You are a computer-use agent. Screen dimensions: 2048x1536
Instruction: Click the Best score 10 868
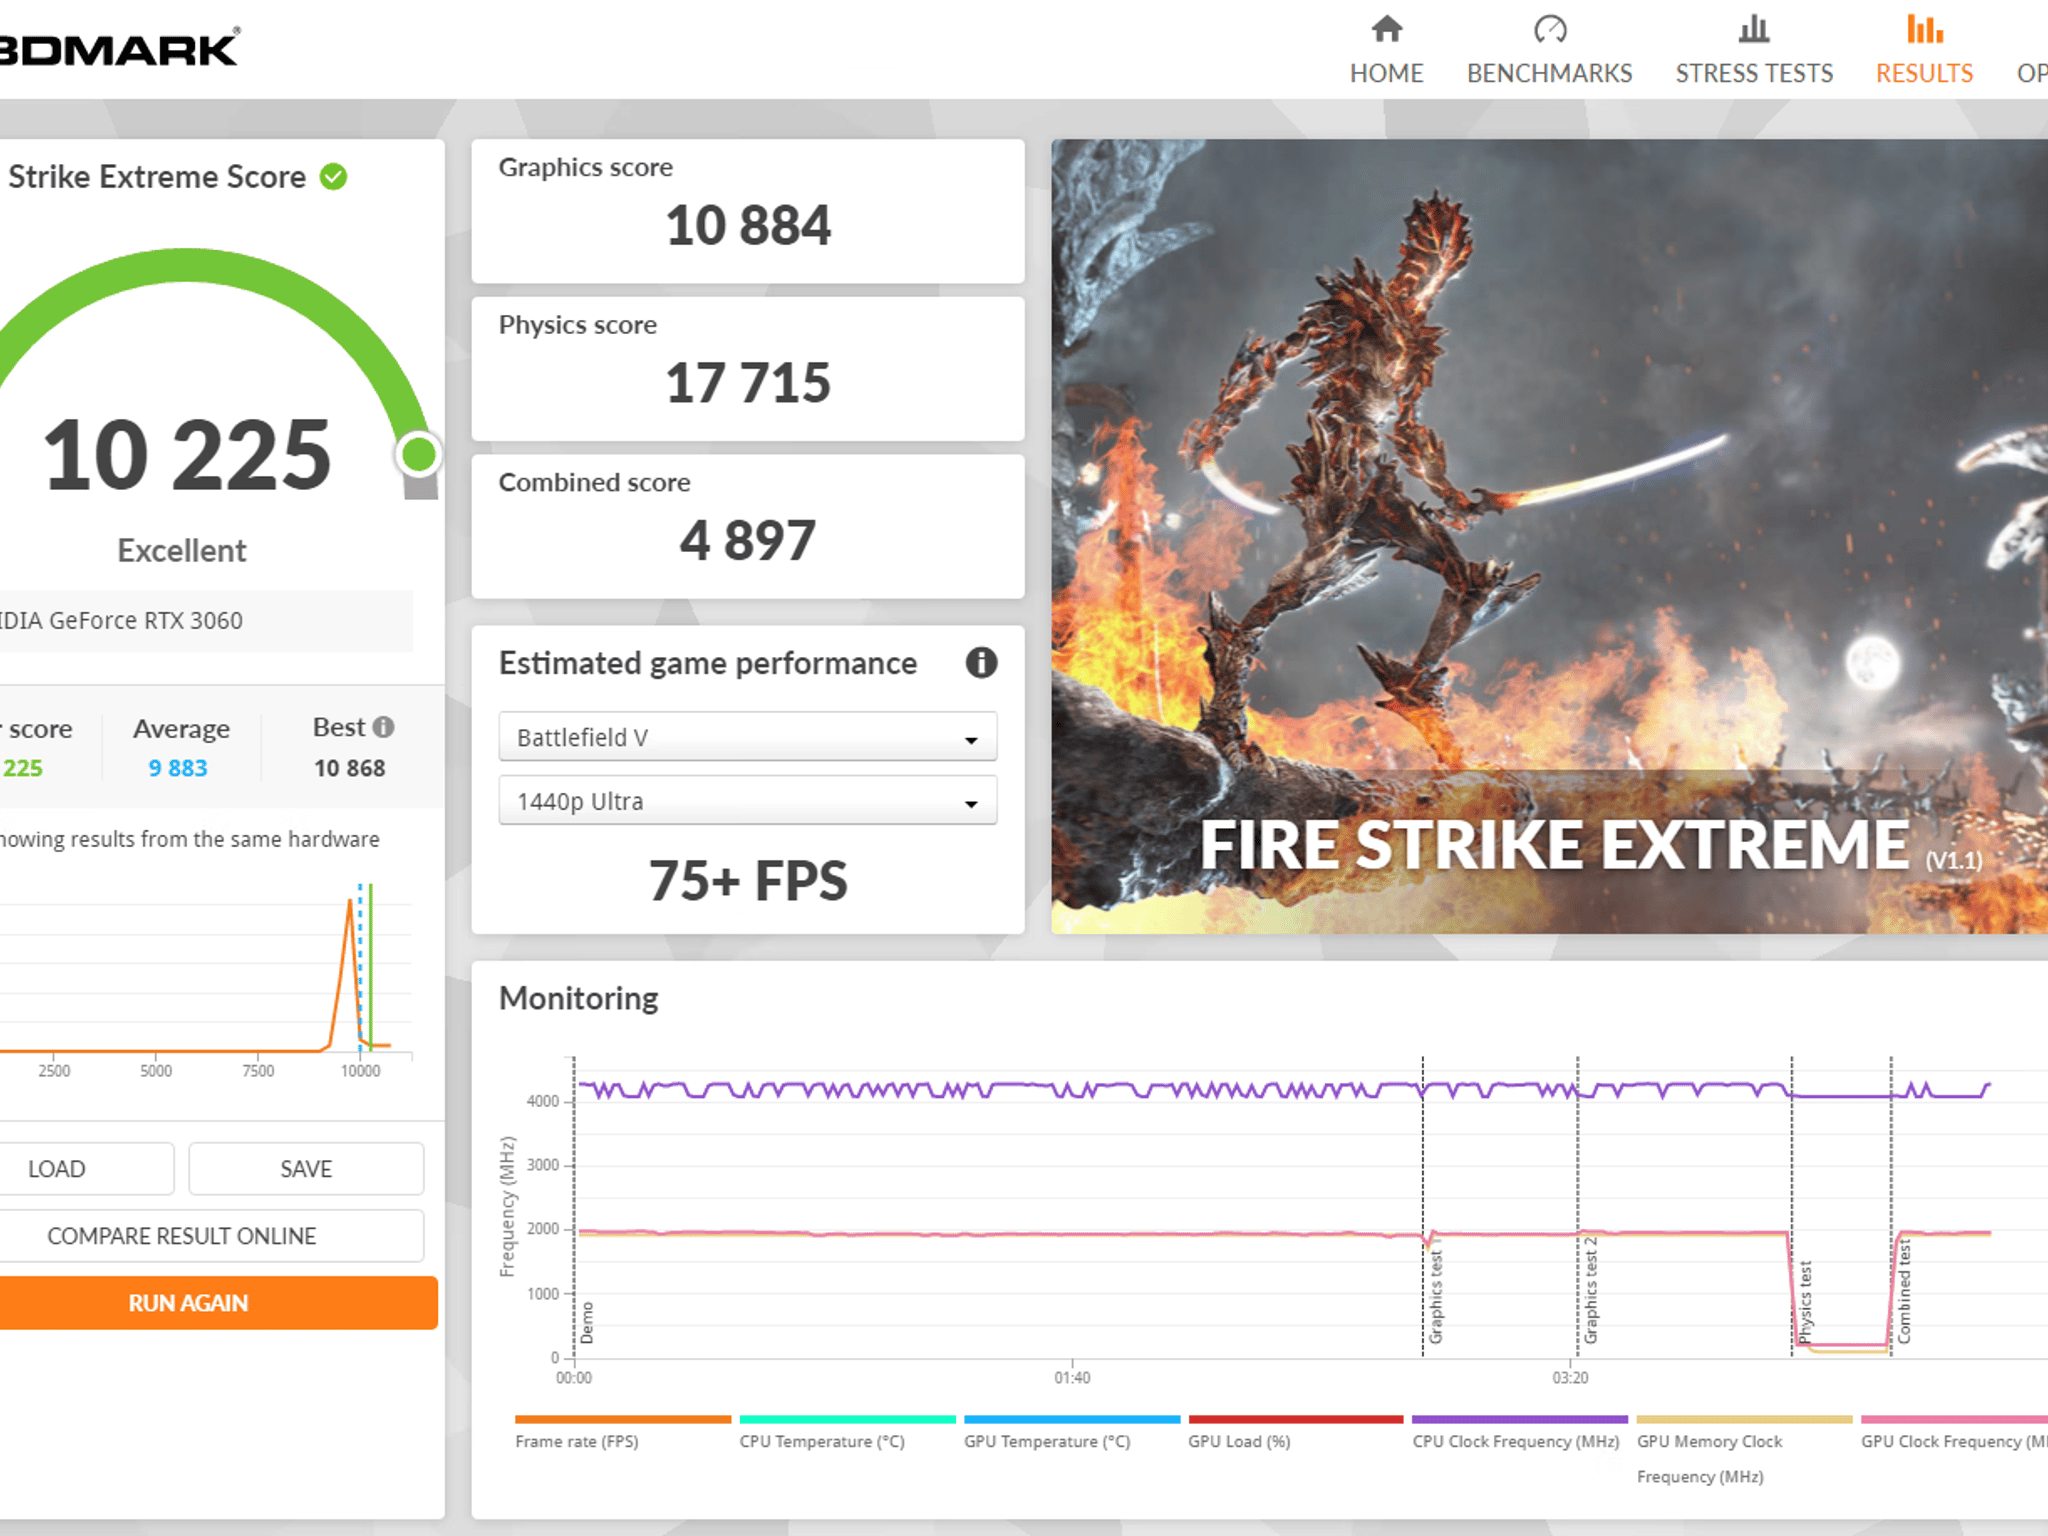click(x=349, y=768)
